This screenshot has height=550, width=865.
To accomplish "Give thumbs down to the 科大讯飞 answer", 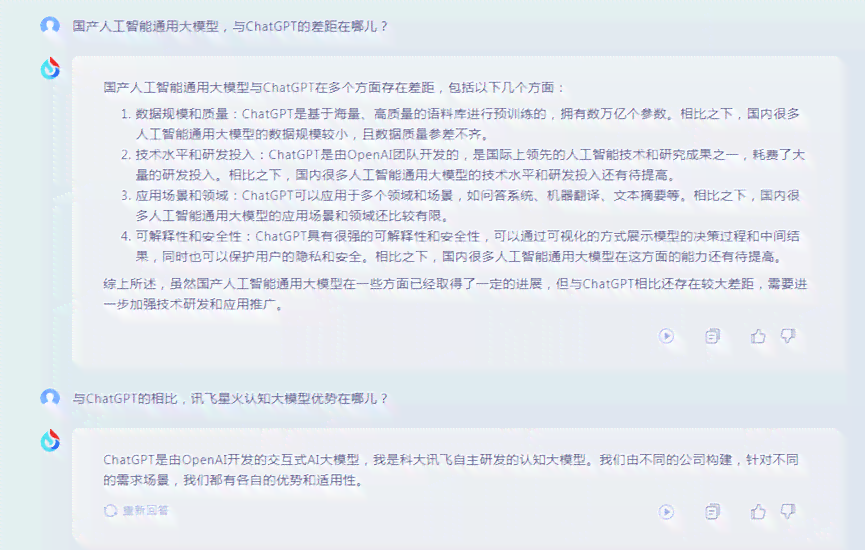I will pyautogui.click(x=788, y=512).
